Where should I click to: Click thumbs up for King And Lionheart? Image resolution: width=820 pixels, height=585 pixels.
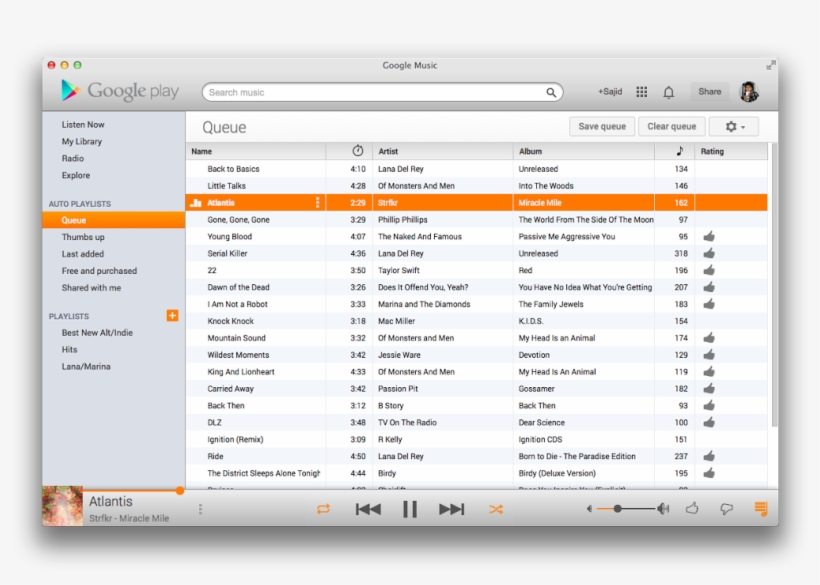[x=709, y=372]
